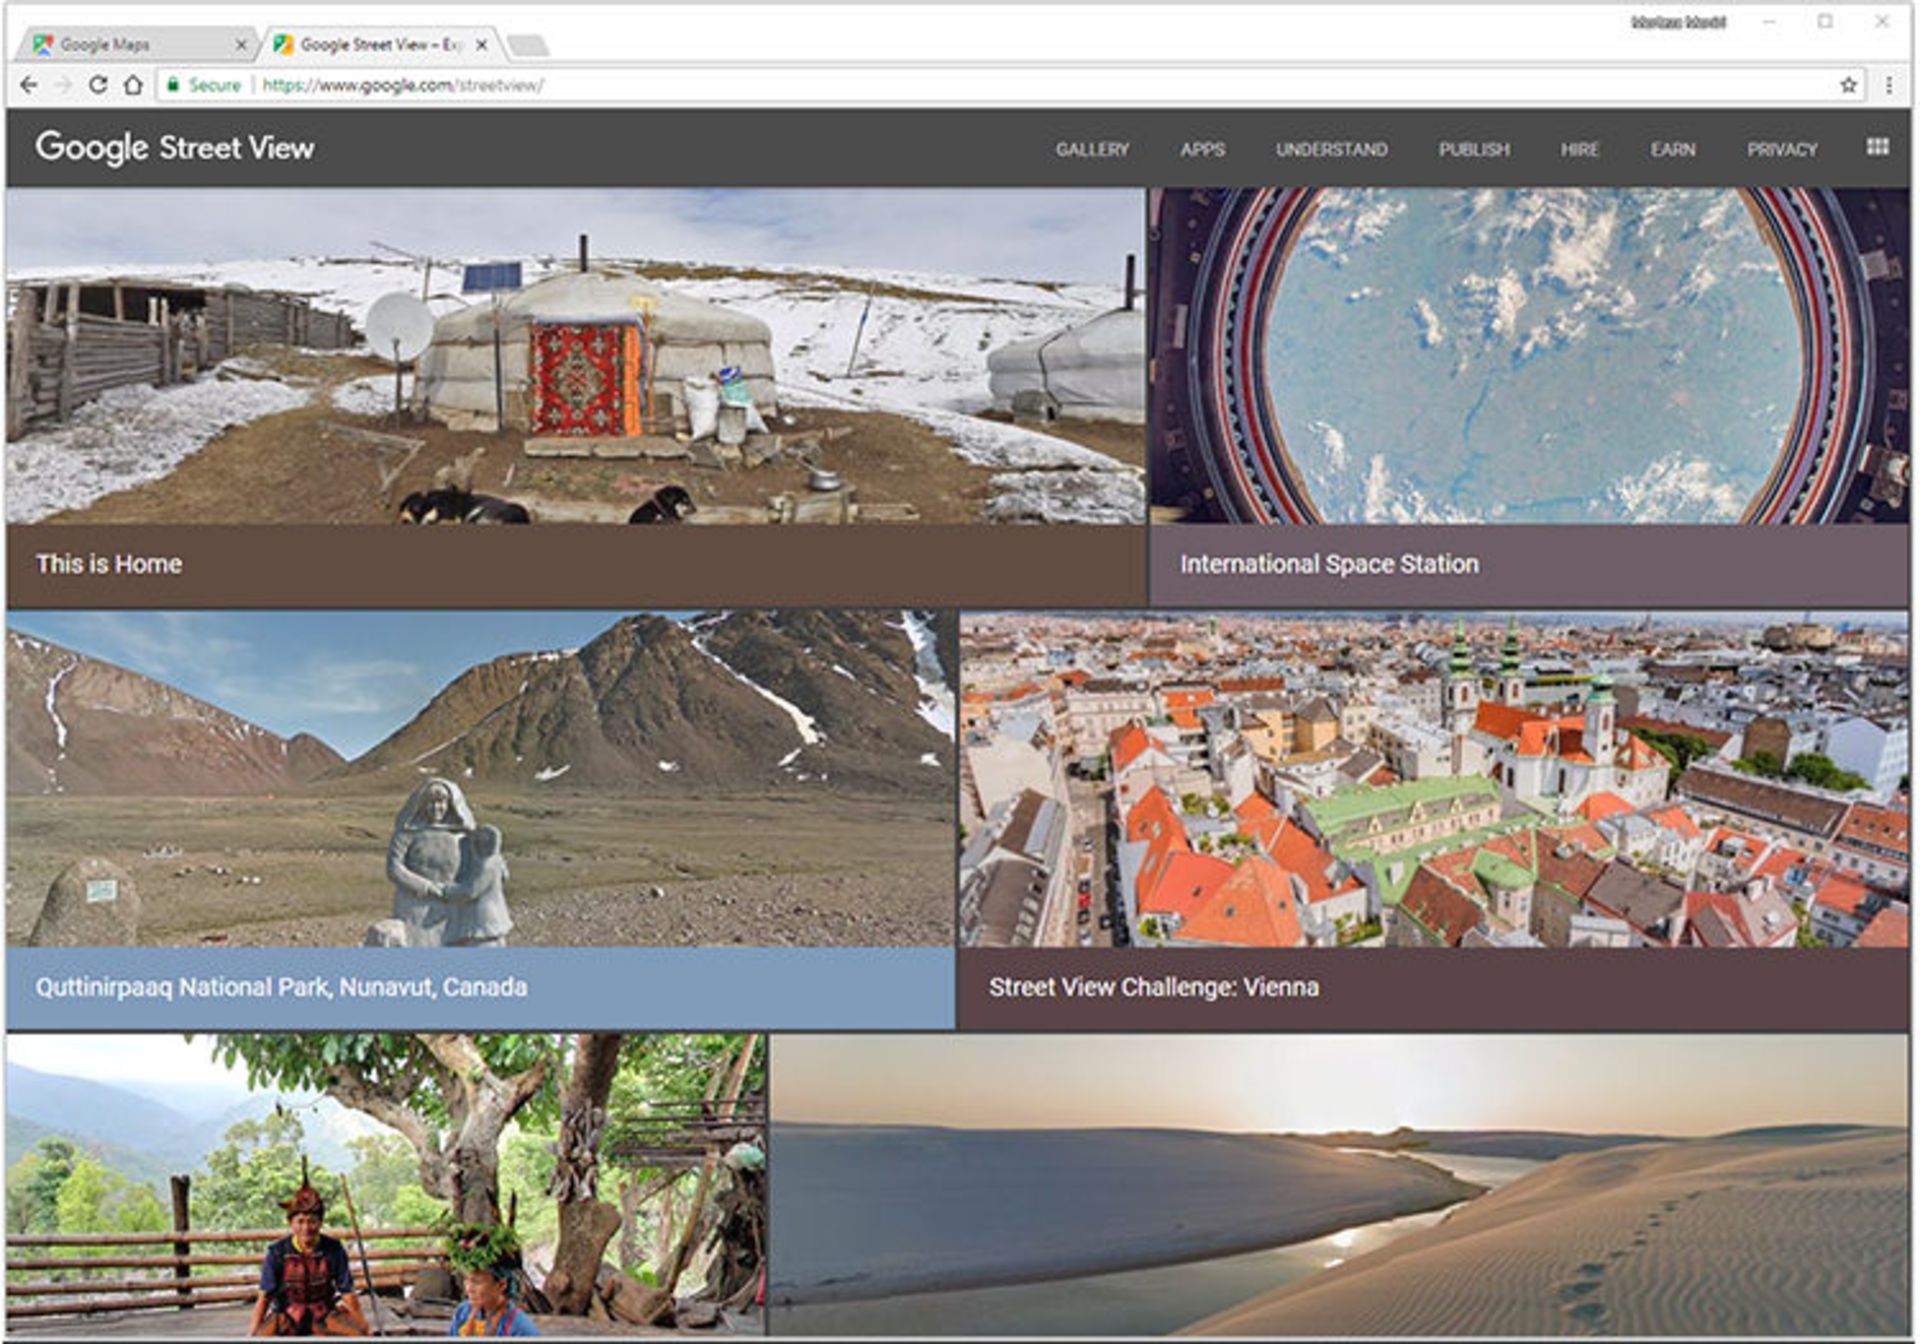Open the HIRE menu item
Viewport: 1920px width, 1344px height.
[1579, 149]
